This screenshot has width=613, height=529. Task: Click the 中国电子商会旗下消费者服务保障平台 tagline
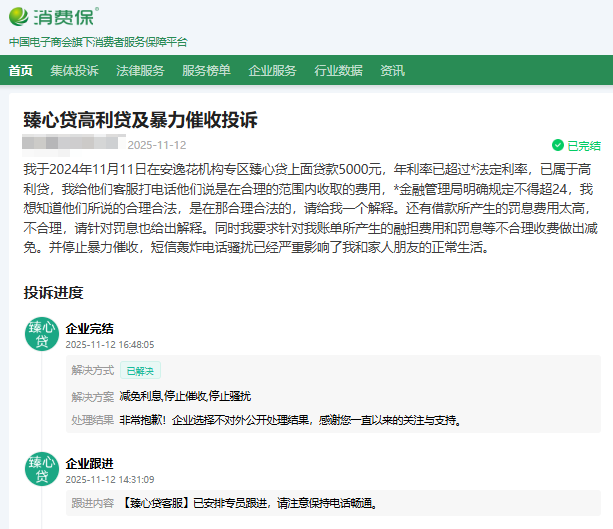click(98, 42)
